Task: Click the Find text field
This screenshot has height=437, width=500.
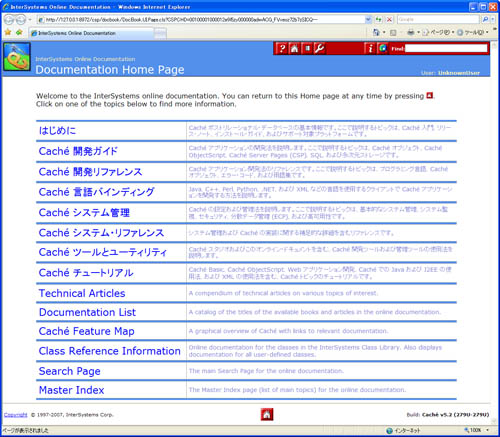Action: (x=446, y=49)
